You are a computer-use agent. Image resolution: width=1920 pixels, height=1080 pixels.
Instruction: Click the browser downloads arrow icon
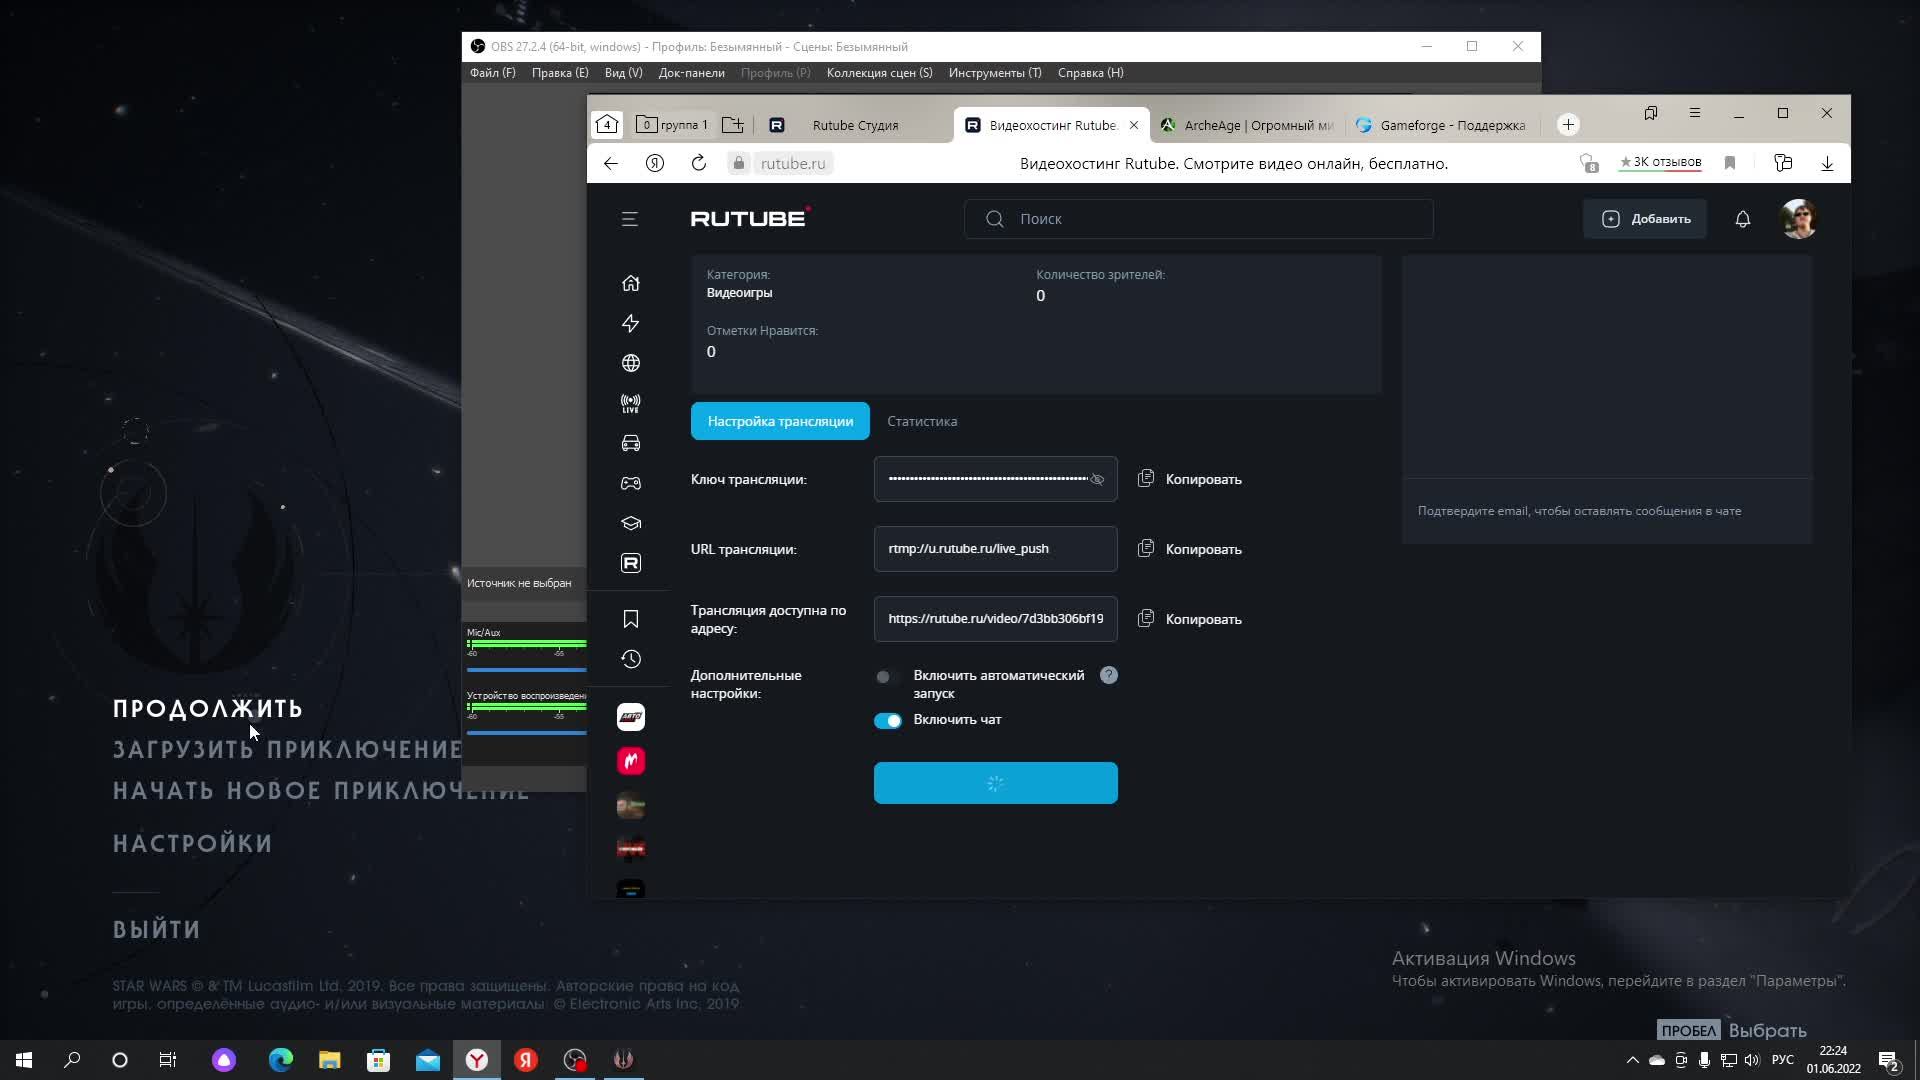tap(1826, 163)
